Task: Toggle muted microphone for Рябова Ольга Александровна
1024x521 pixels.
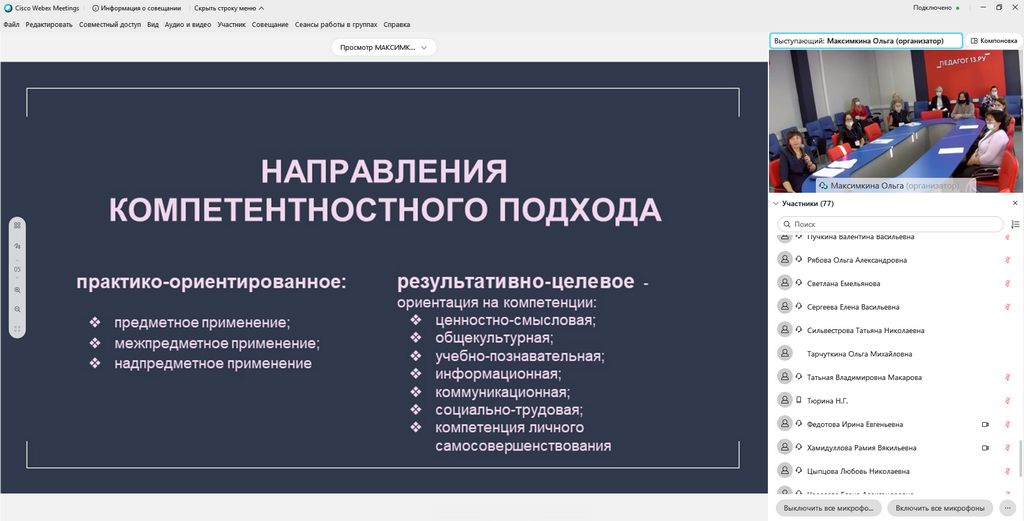Action: coord(1007,260)
